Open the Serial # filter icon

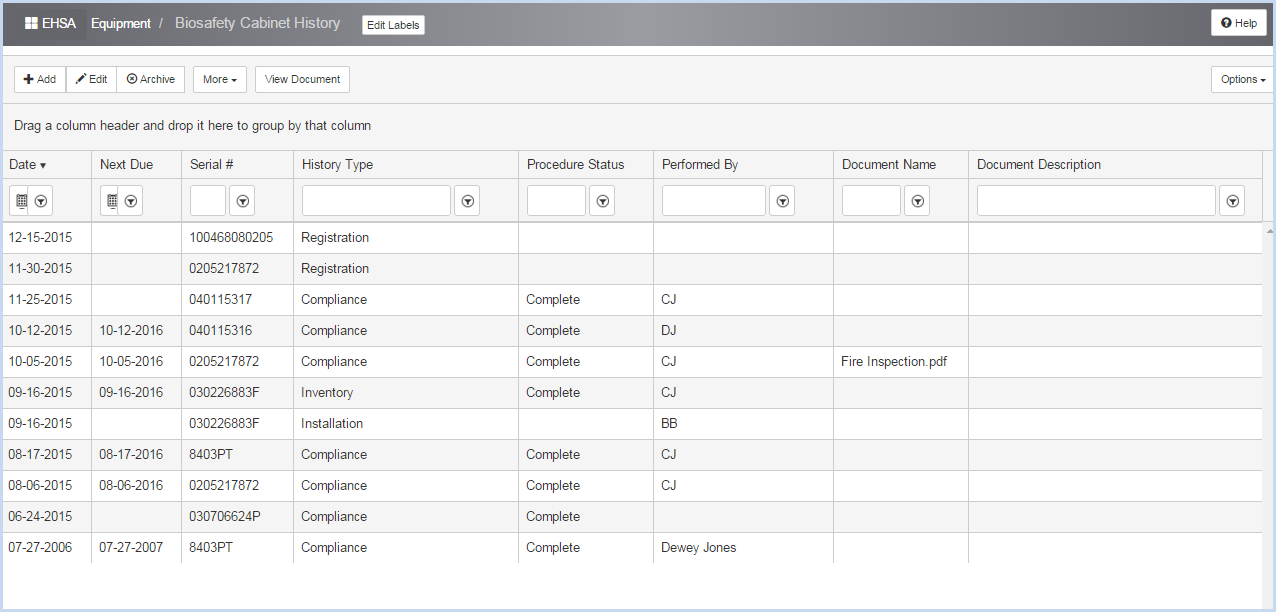(242, 201)
